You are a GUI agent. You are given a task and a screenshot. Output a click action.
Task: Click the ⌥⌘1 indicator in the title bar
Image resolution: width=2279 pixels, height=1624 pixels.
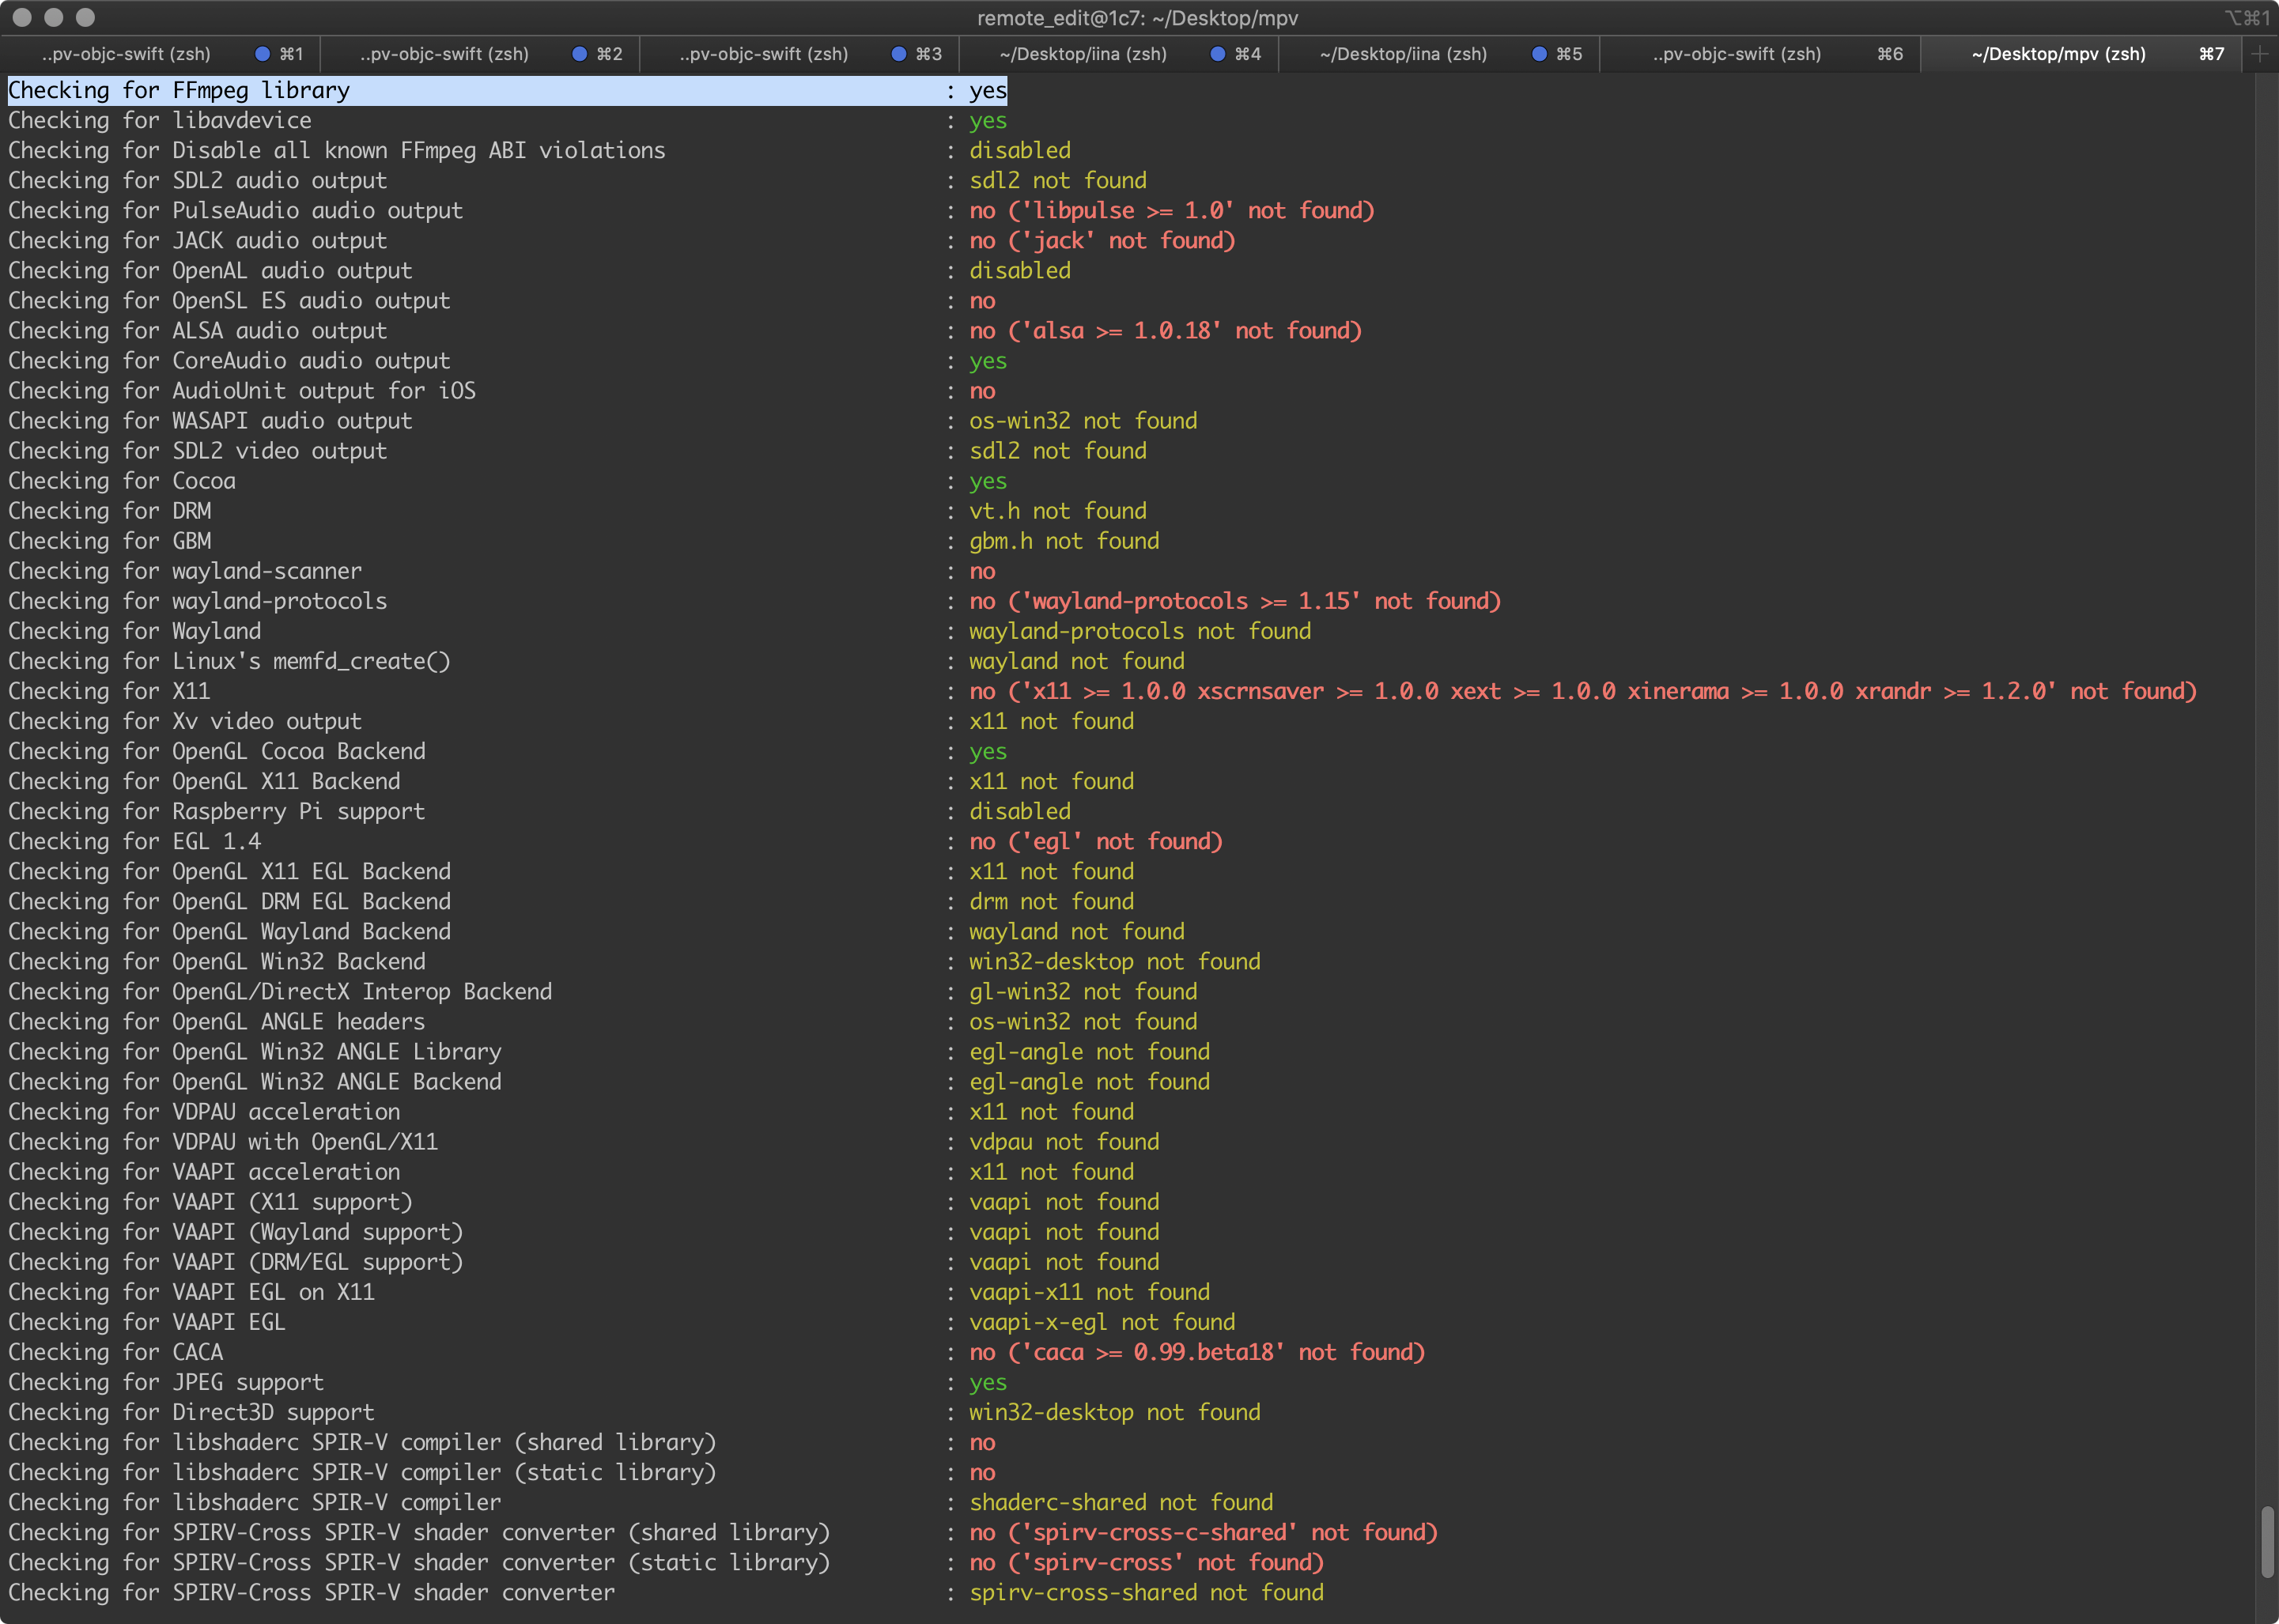coord(2248,17)
